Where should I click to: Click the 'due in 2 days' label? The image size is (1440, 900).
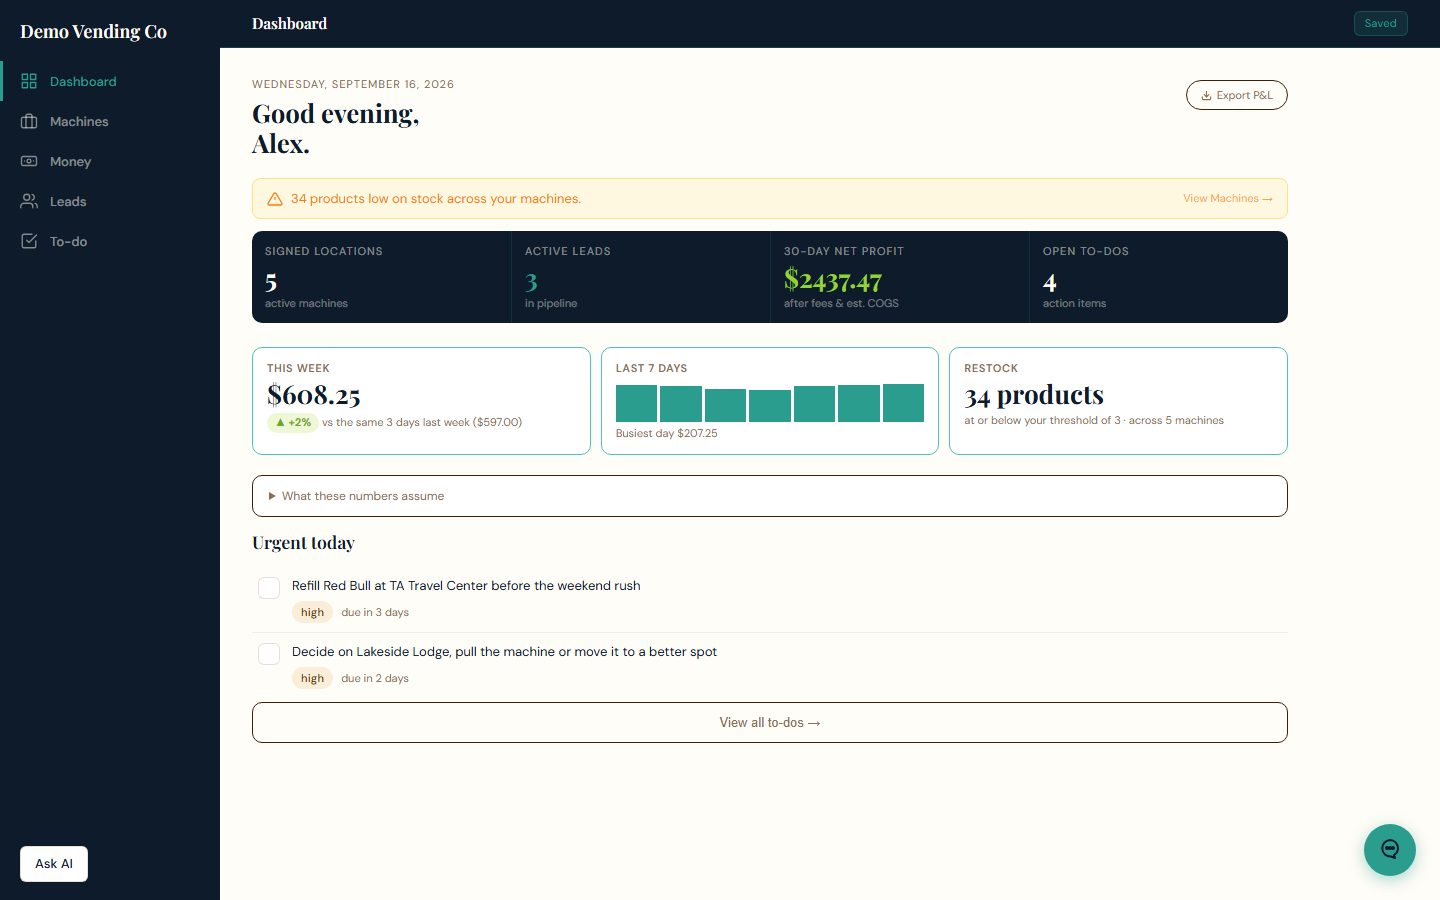[375, 678]
